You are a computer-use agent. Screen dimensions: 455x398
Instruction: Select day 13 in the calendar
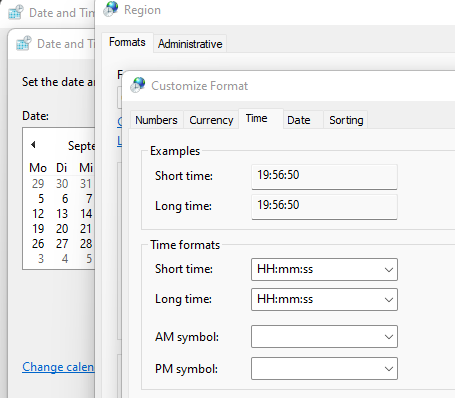[62, 214]
